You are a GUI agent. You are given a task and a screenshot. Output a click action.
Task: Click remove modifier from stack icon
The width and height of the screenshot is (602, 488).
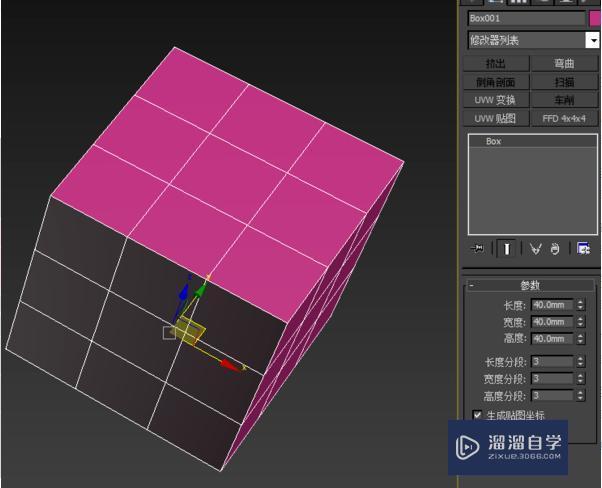pyautogui.click(x=555, y=249)
